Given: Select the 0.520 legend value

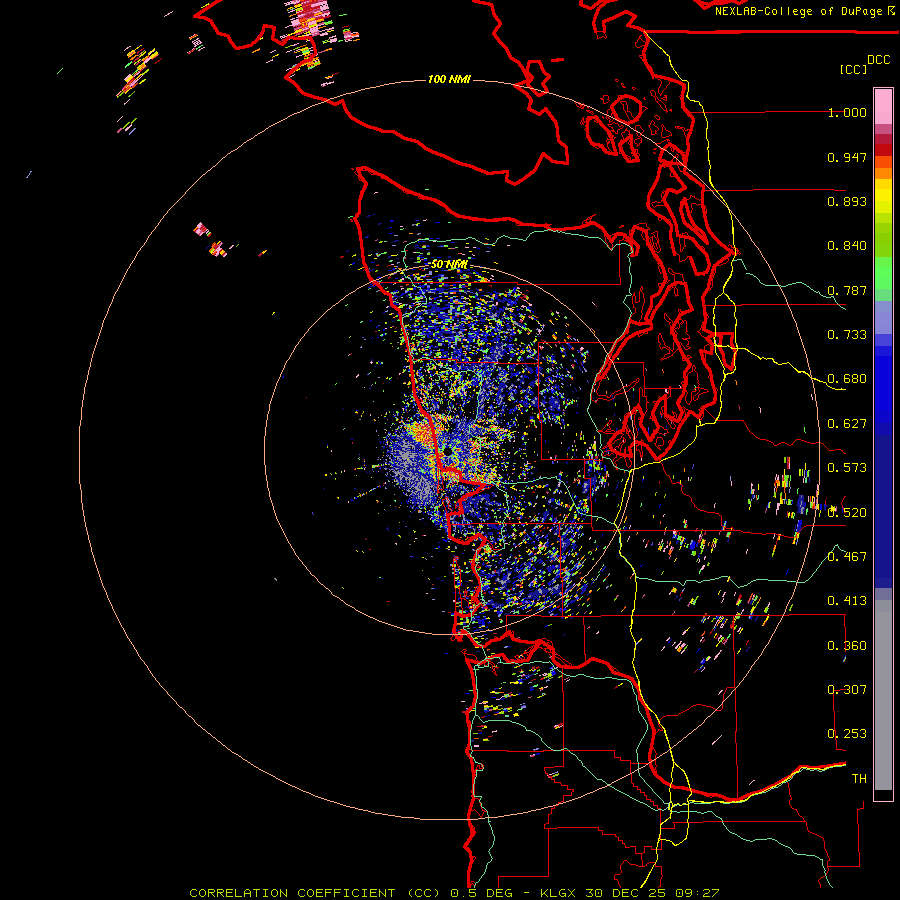Looking at the screenshot, I should [847, 513].
